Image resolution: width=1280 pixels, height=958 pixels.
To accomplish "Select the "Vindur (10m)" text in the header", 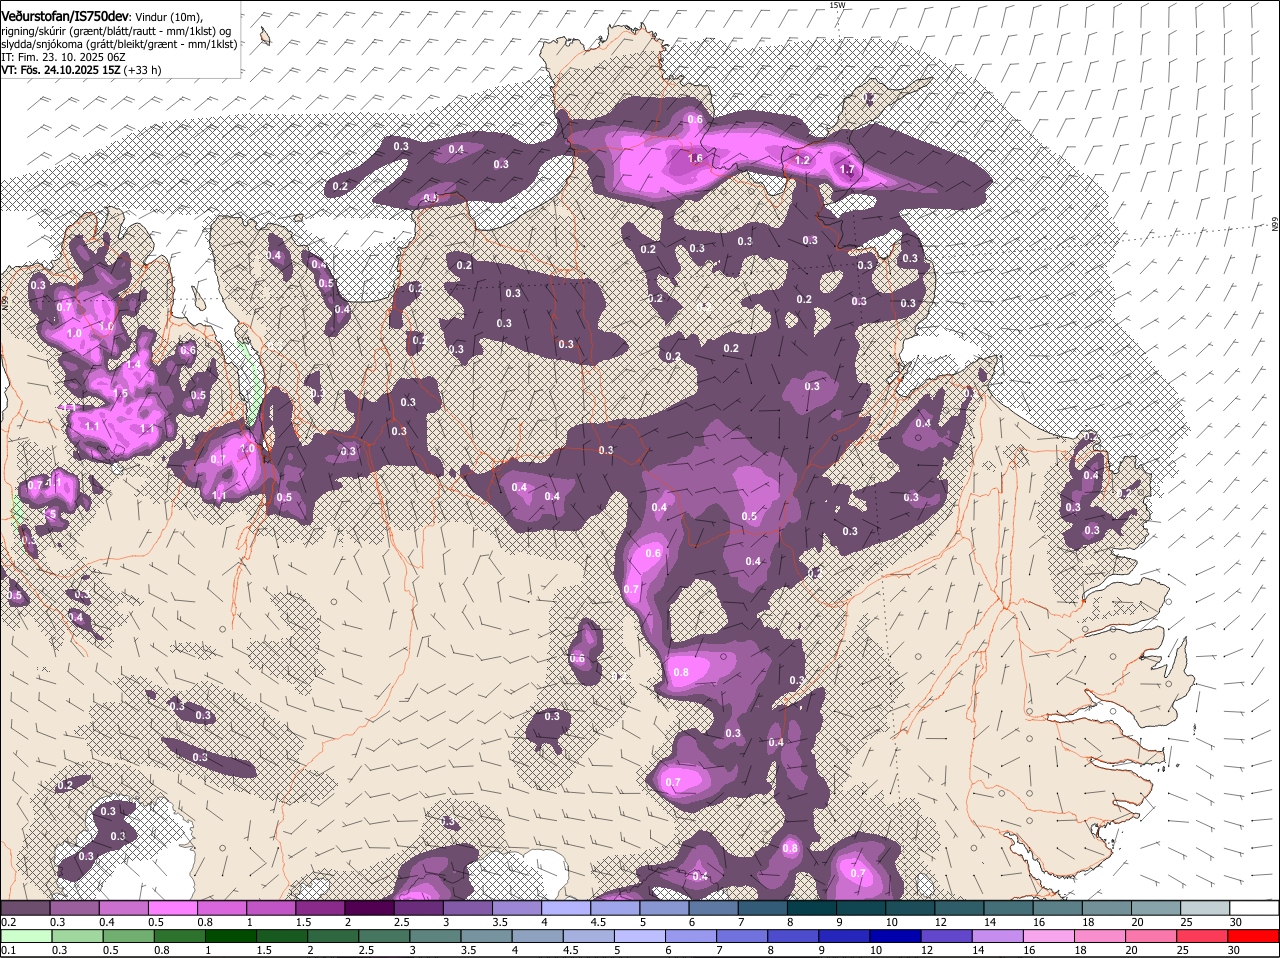I will [x=168, y=17].
